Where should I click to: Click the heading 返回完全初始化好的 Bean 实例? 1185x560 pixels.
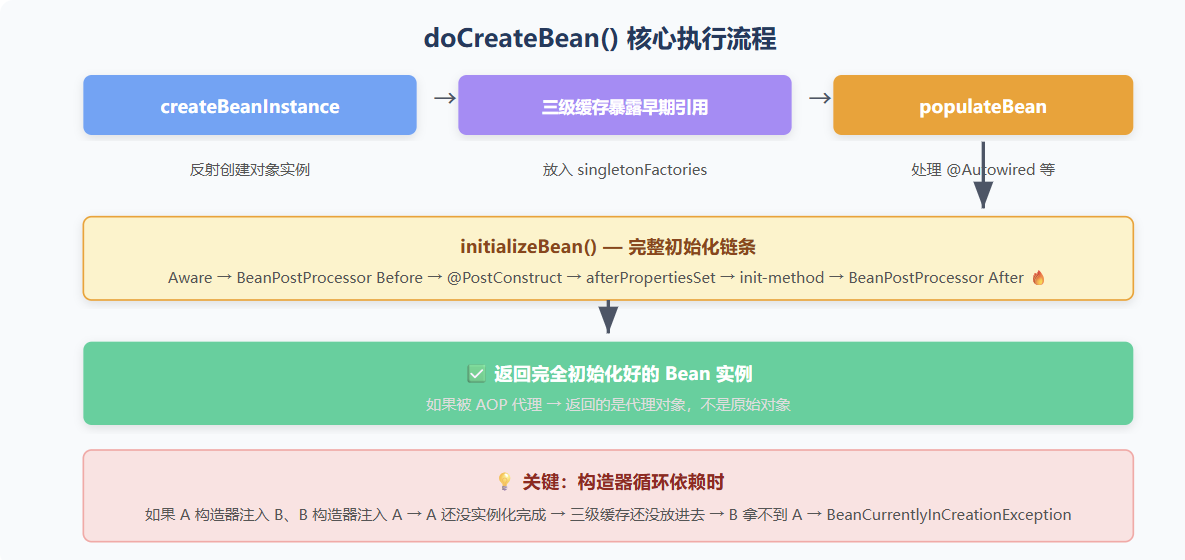click(623, 374)
